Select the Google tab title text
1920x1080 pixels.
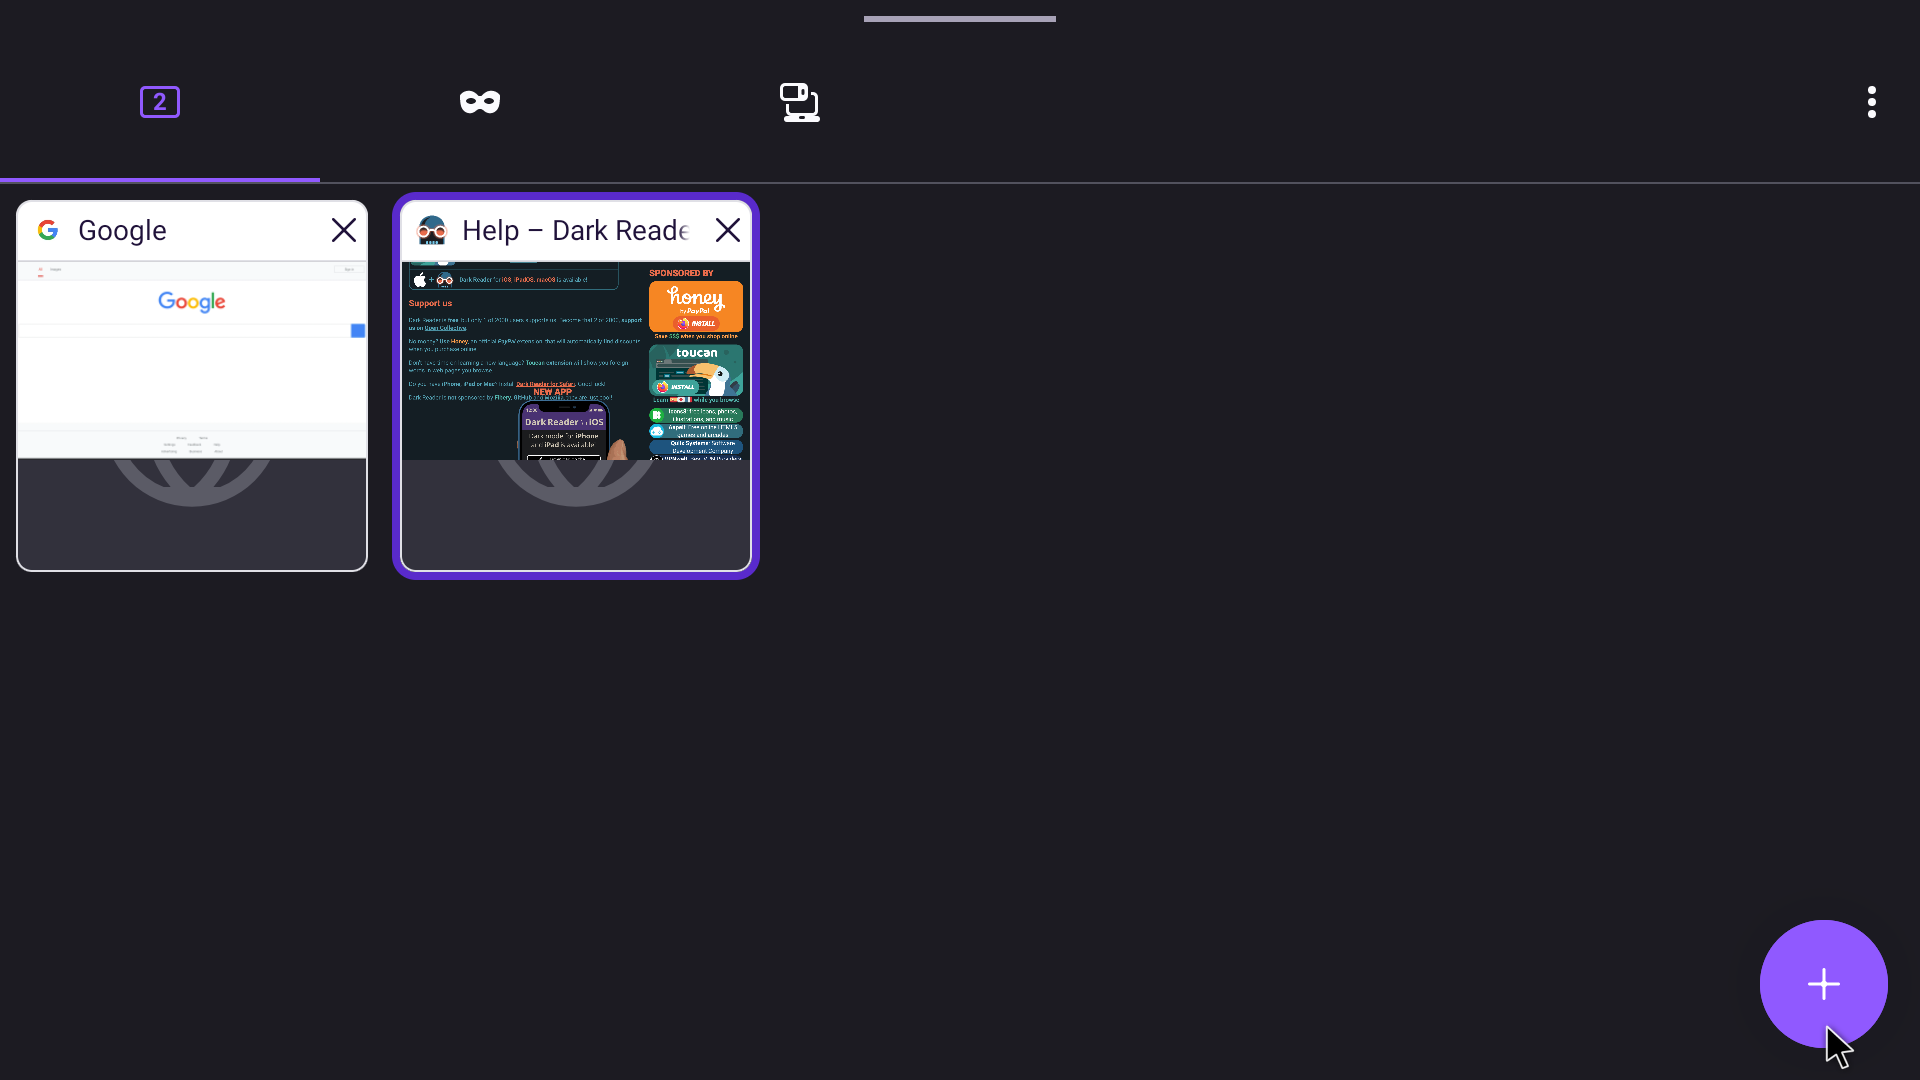(x=122, y=231)
